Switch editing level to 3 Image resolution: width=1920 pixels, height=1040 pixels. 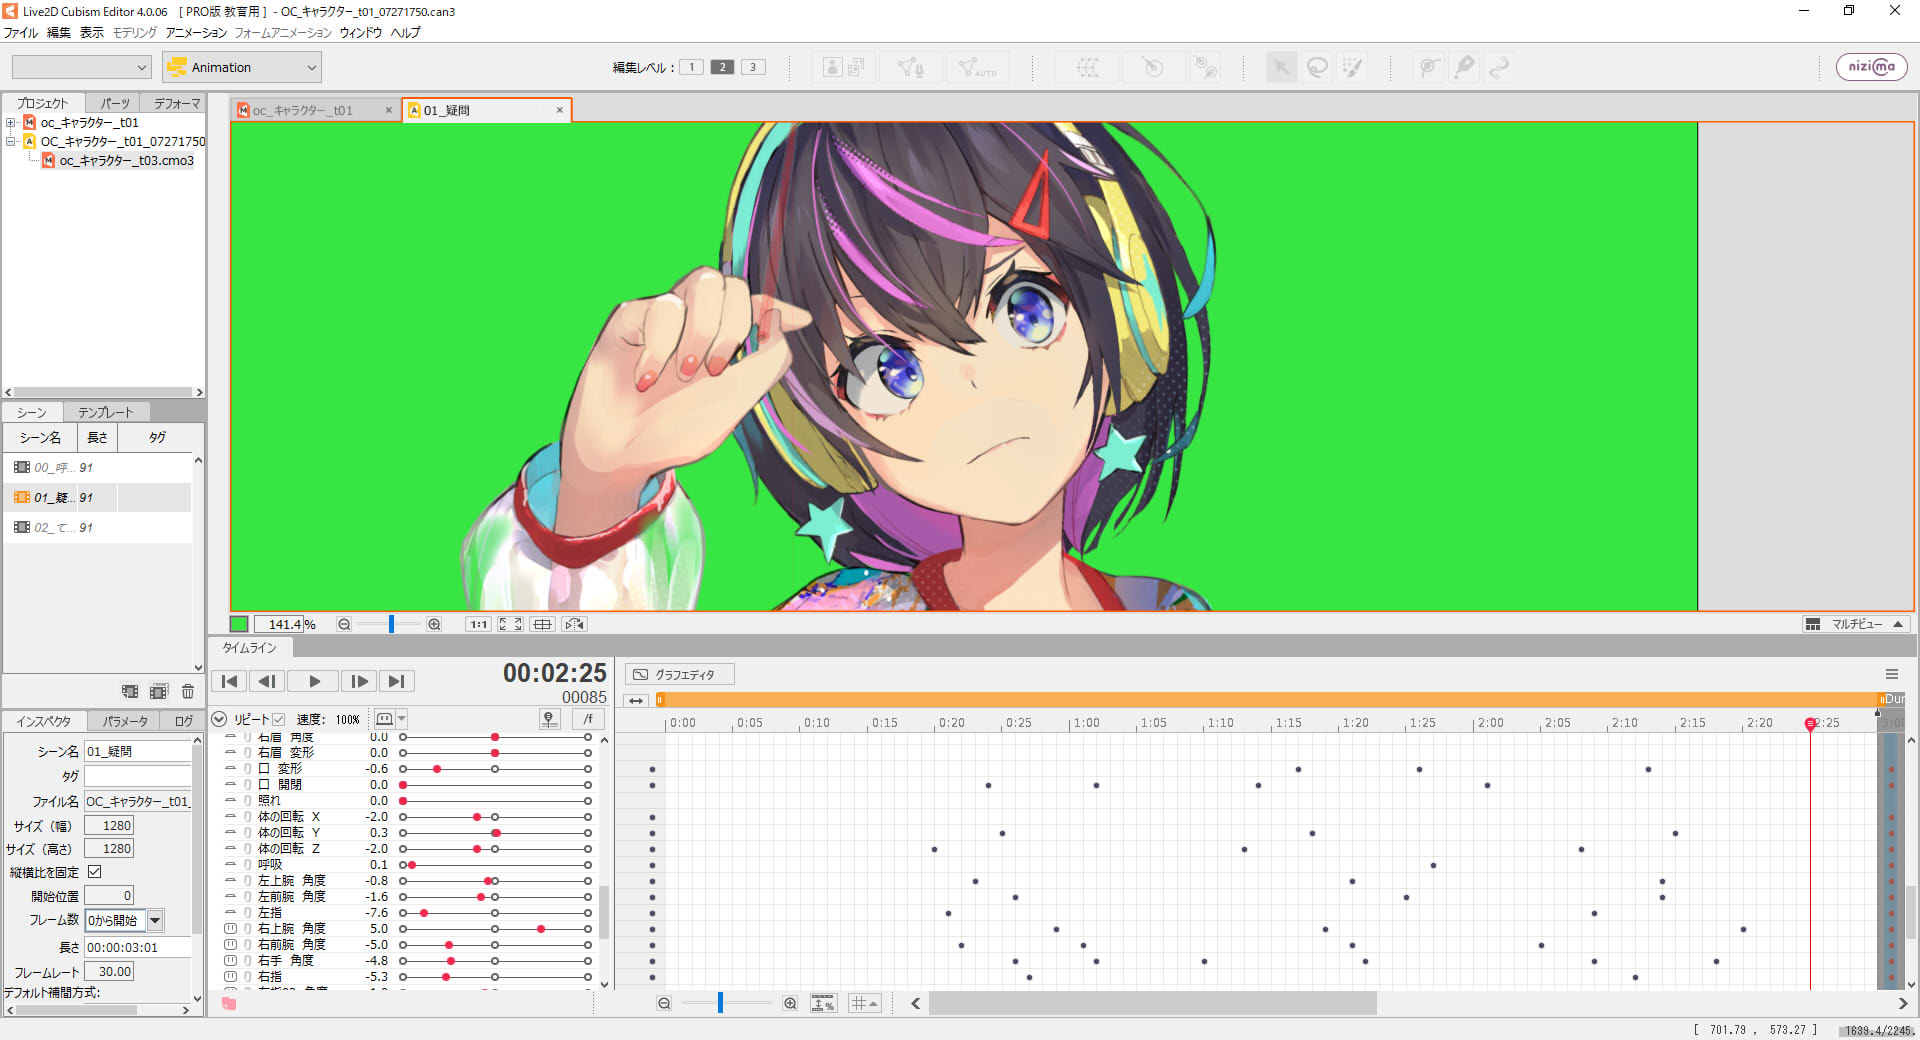click(x=753, y=66)
